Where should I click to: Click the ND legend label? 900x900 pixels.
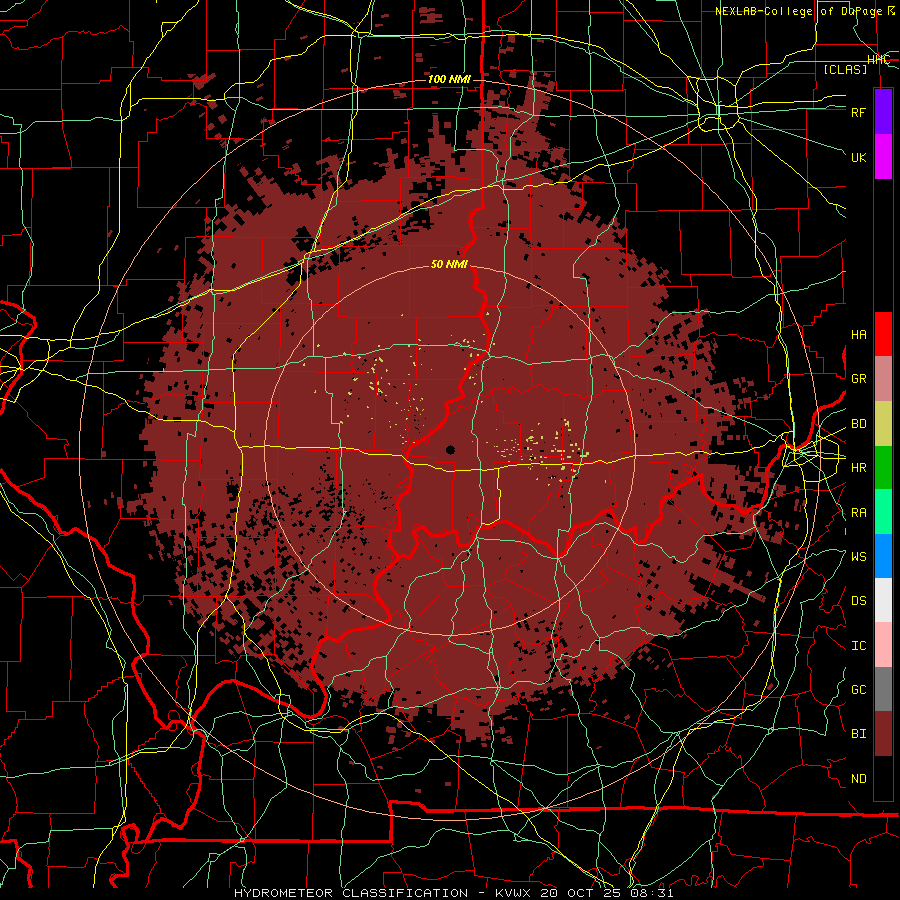point(859,779)
